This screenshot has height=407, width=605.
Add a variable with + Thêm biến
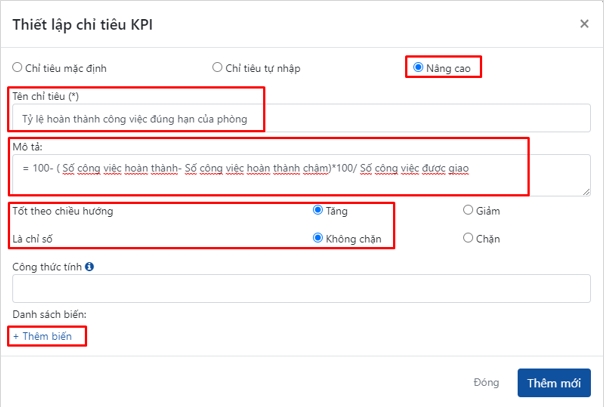(42, 337)
